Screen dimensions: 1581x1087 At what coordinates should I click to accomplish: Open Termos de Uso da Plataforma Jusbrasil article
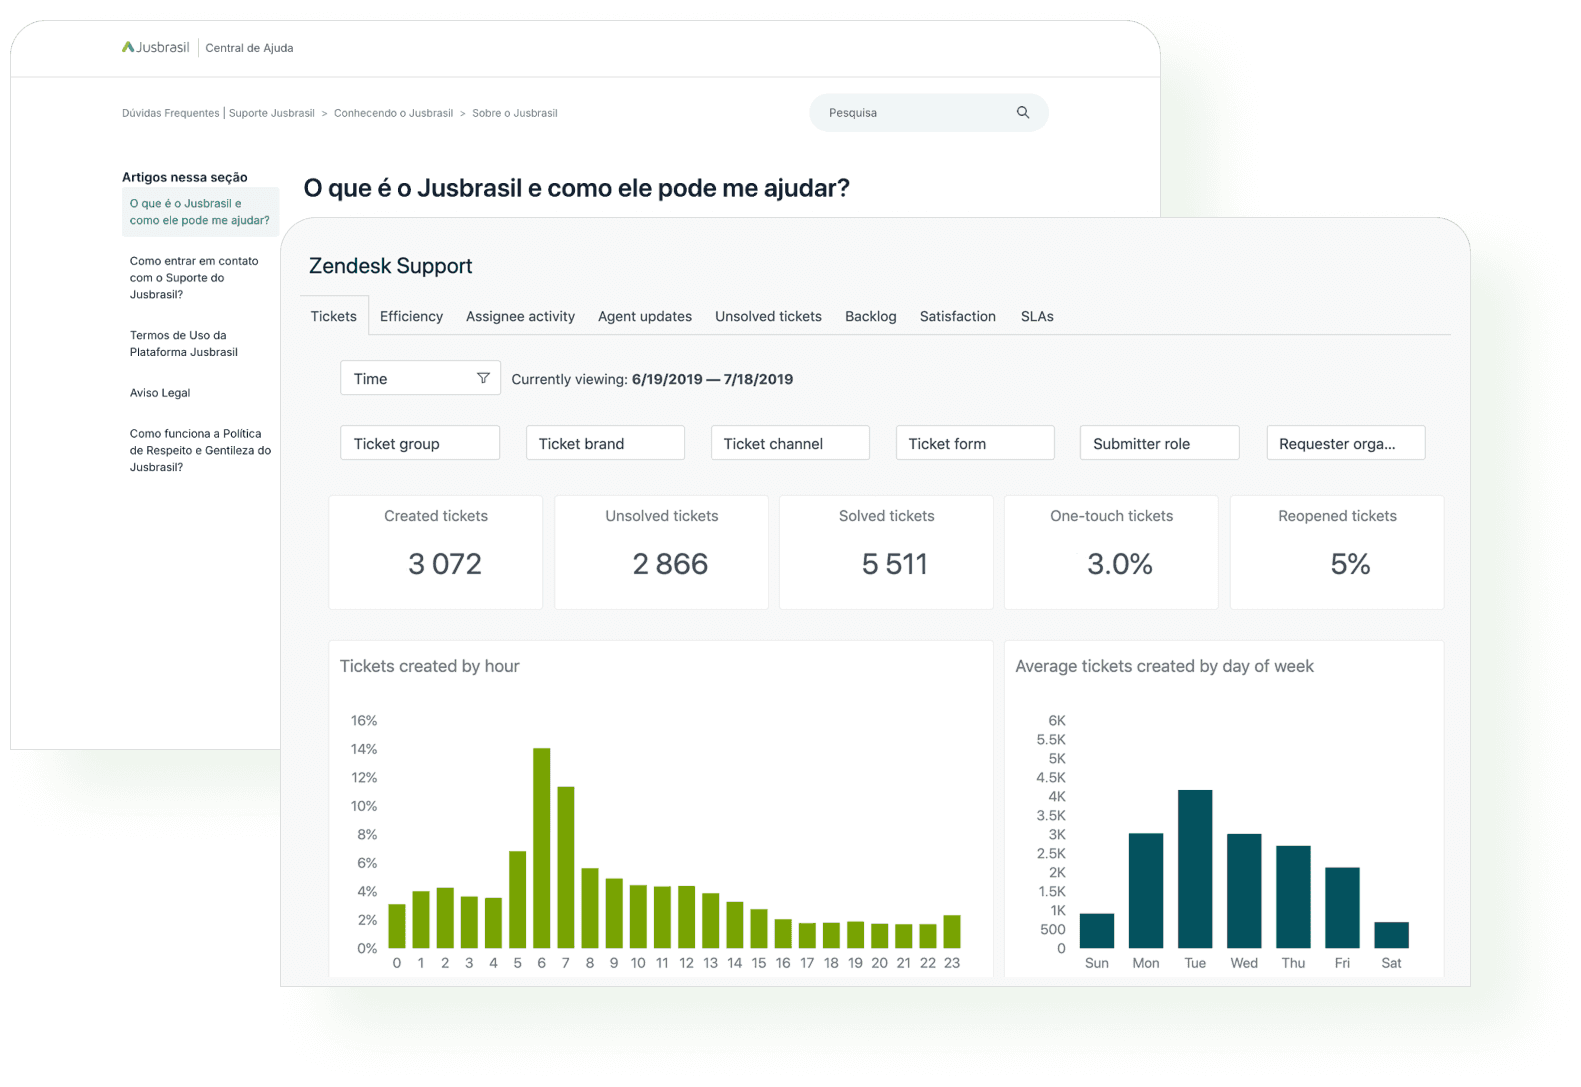[184, 344]
